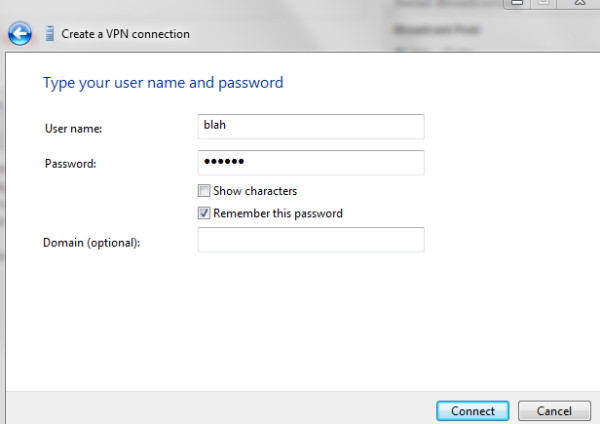The width and height of the screenshot is (600, 424).
Task: Click the Type your user name and password heading
Action: click(x=163, y=83)
